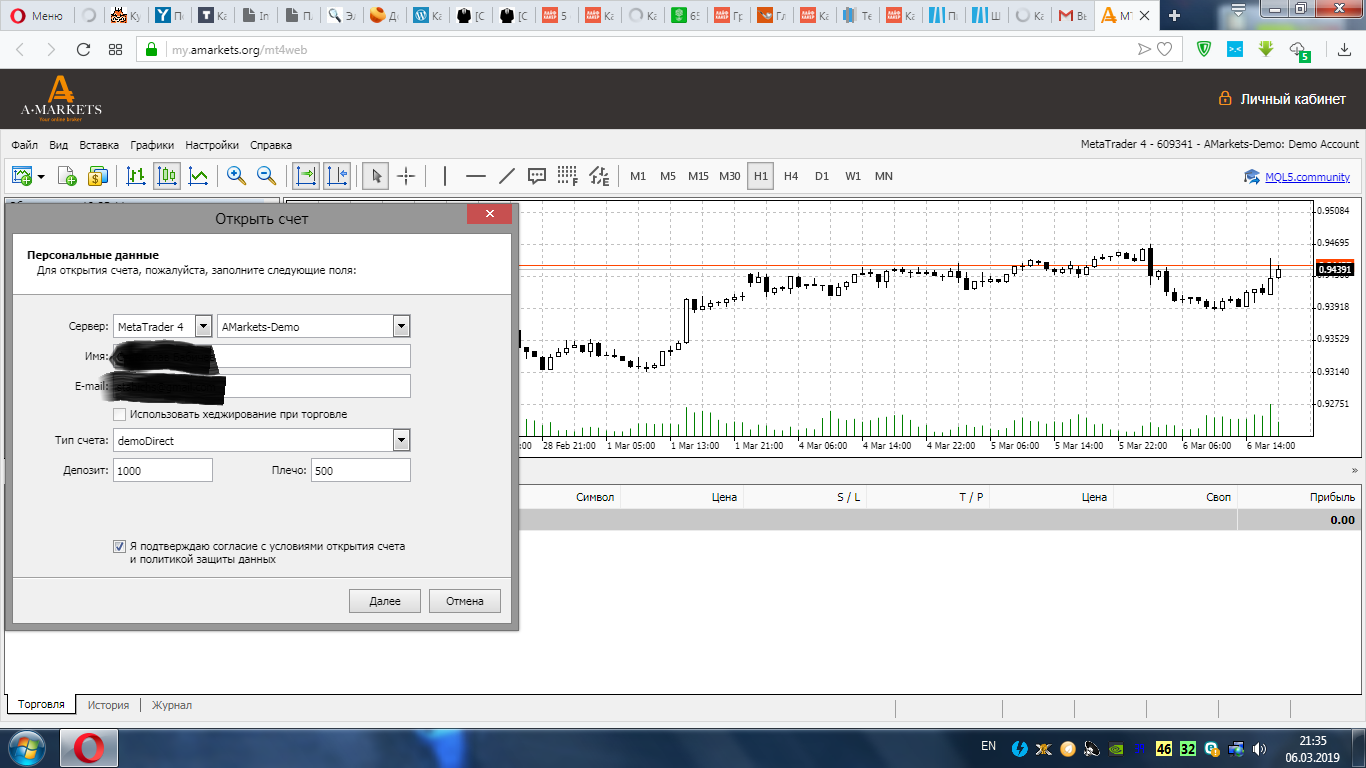
Task: Open the Файл menu
Action: [x=25, y=144]
